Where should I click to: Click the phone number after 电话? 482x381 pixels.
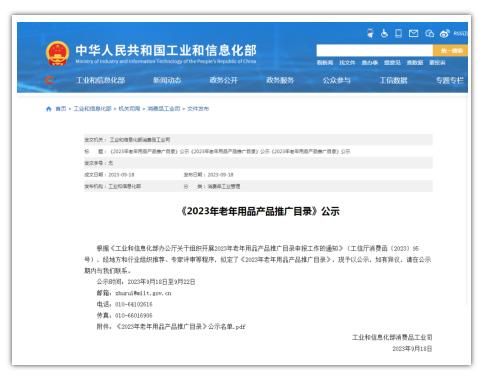134,304
